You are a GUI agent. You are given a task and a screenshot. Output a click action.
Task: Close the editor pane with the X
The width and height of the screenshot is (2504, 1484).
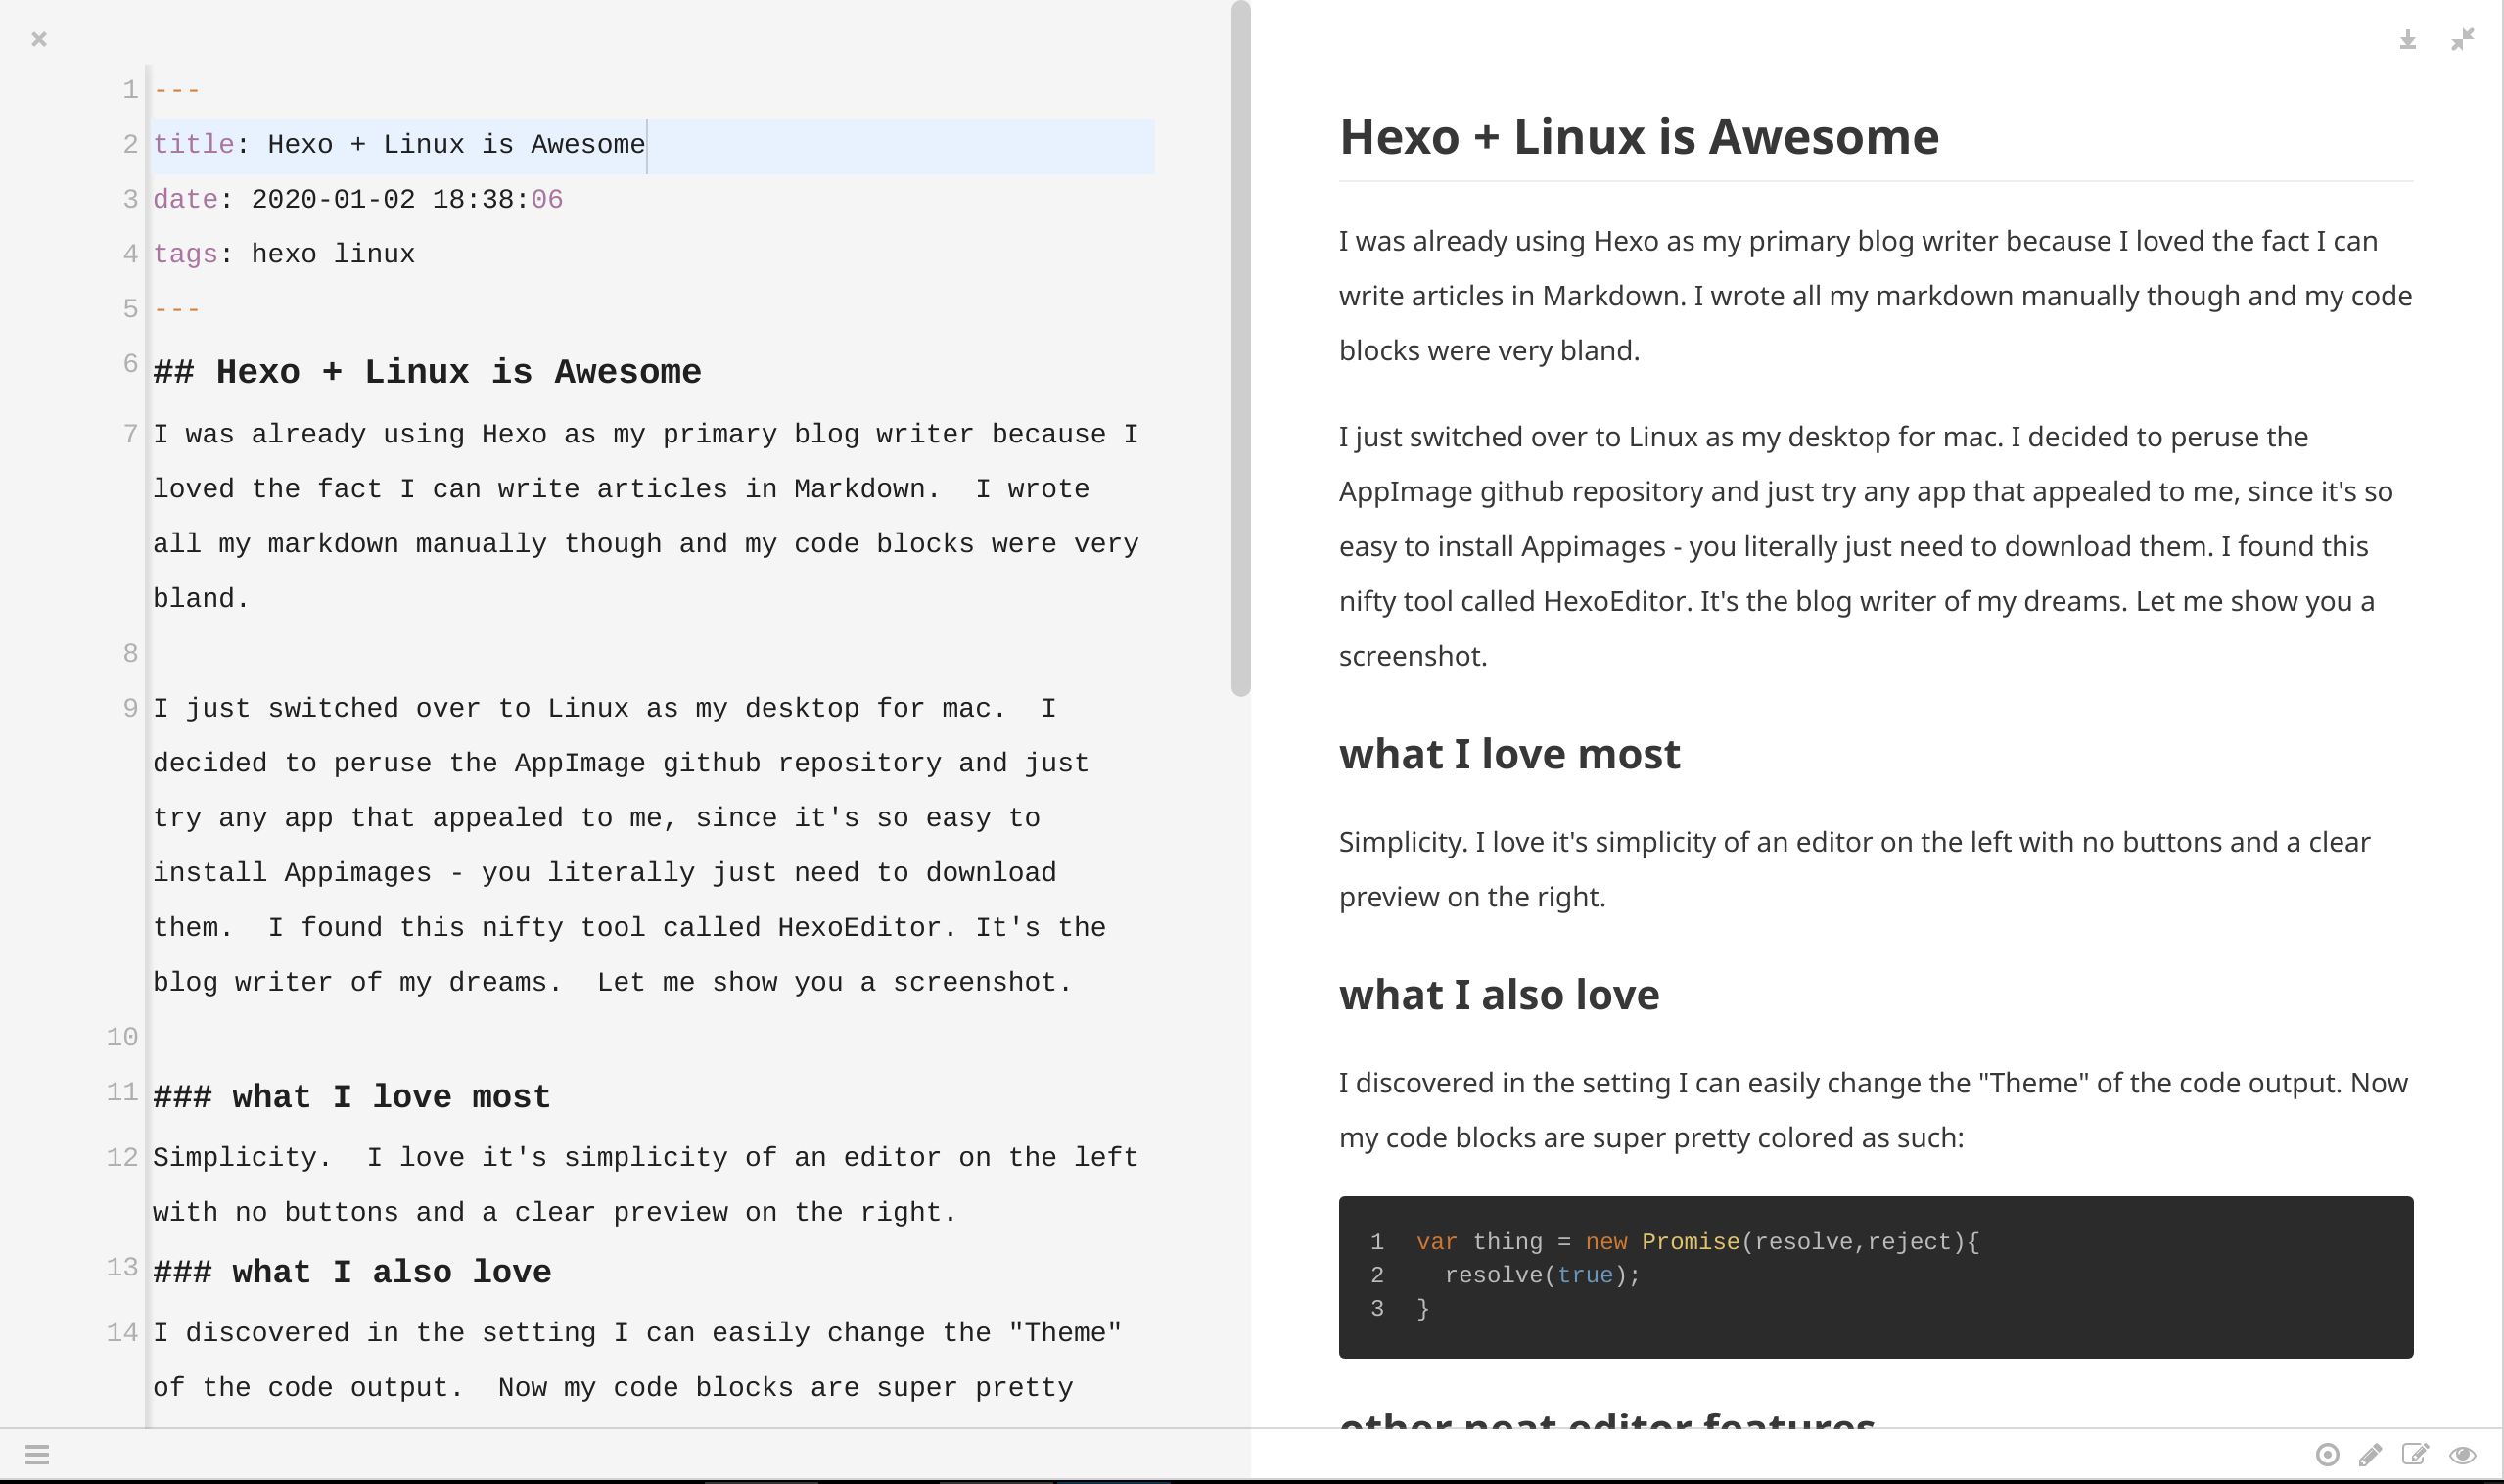point(39,39)
